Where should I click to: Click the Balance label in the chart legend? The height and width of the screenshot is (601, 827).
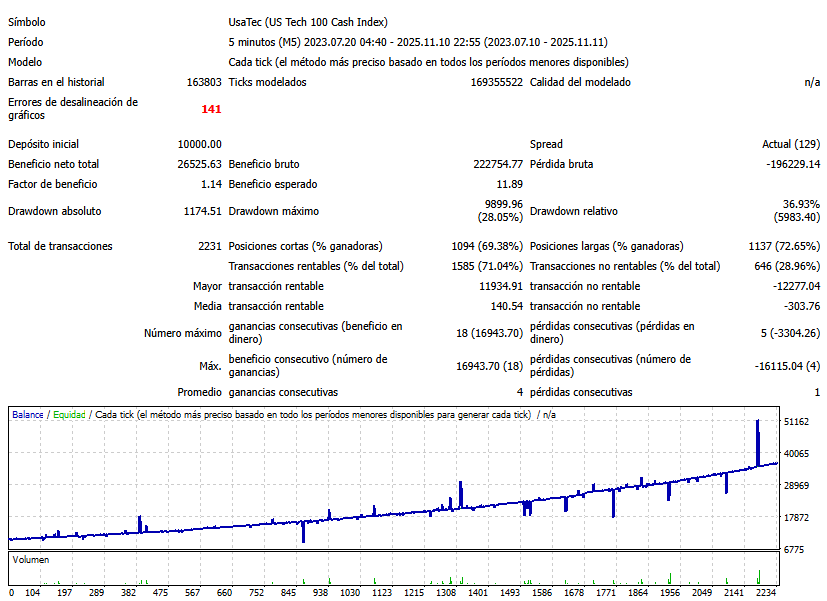(x=28, y=414)
